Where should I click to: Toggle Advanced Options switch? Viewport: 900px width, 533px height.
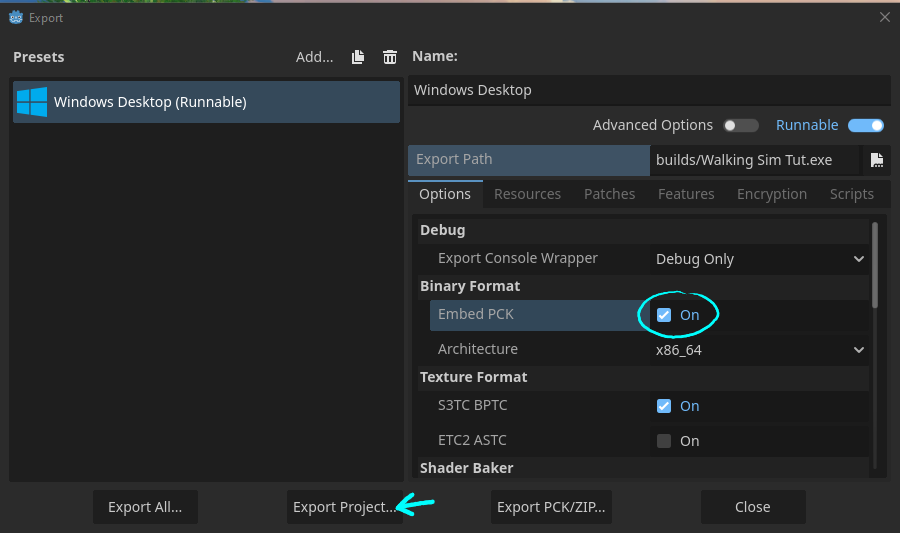pyautogui.click(x=741, y=125)
